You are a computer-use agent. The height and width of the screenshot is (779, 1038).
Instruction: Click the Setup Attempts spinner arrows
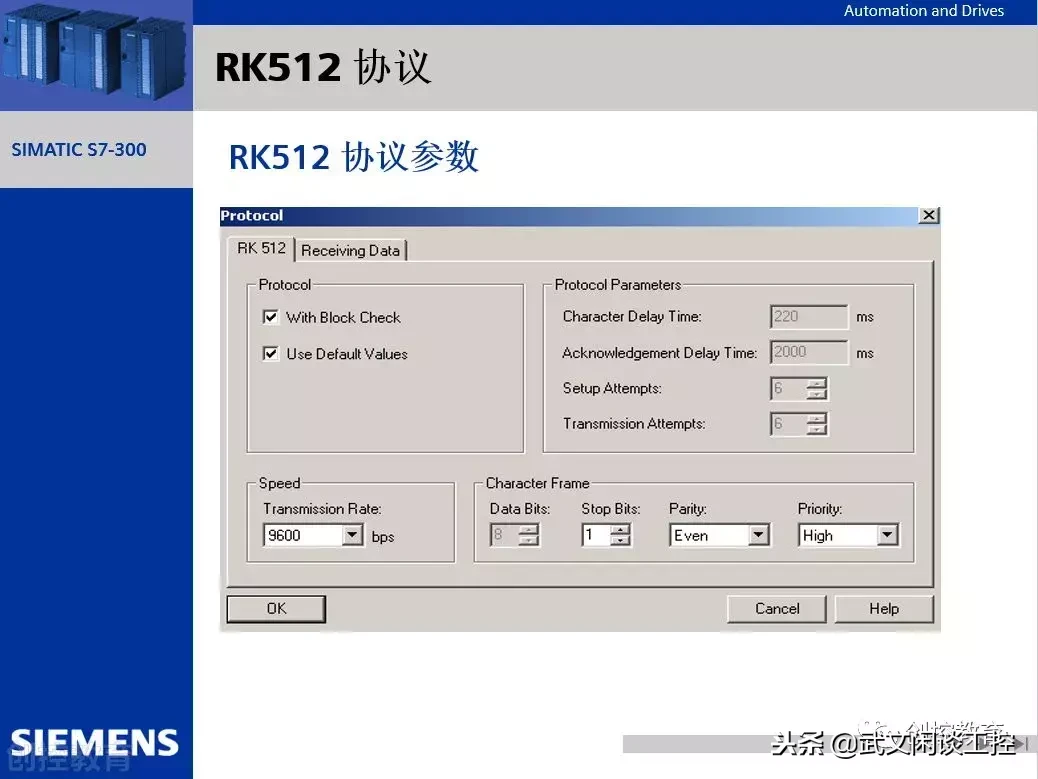click(x=817, y=389)
